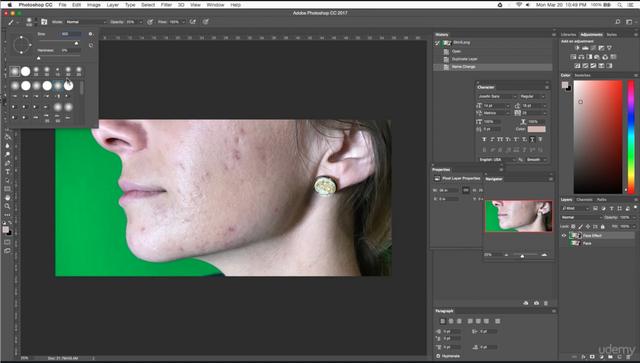The height and width of the screenshot is (363, 640).
Task: Open the Layer menu
Action: [x=113, y=5]
